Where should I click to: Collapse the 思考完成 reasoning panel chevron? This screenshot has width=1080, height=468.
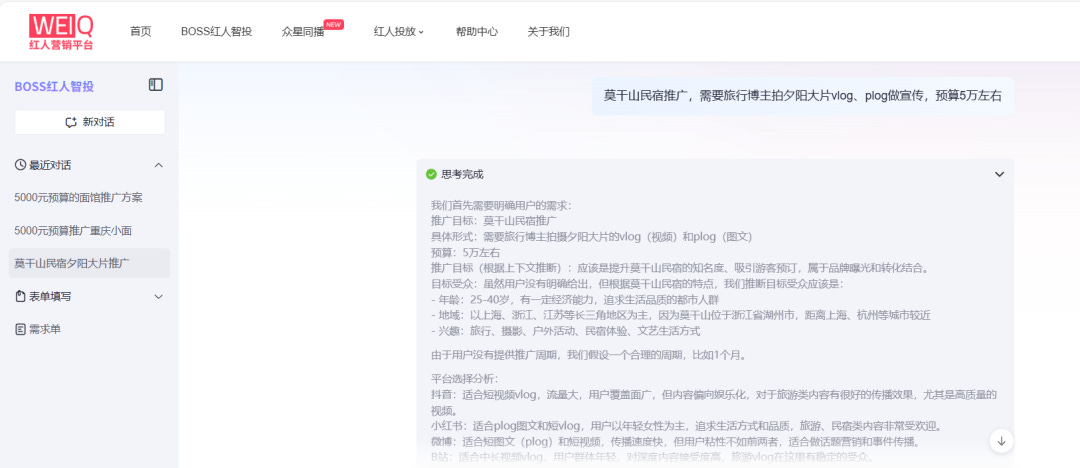click(x=999, y=174)
